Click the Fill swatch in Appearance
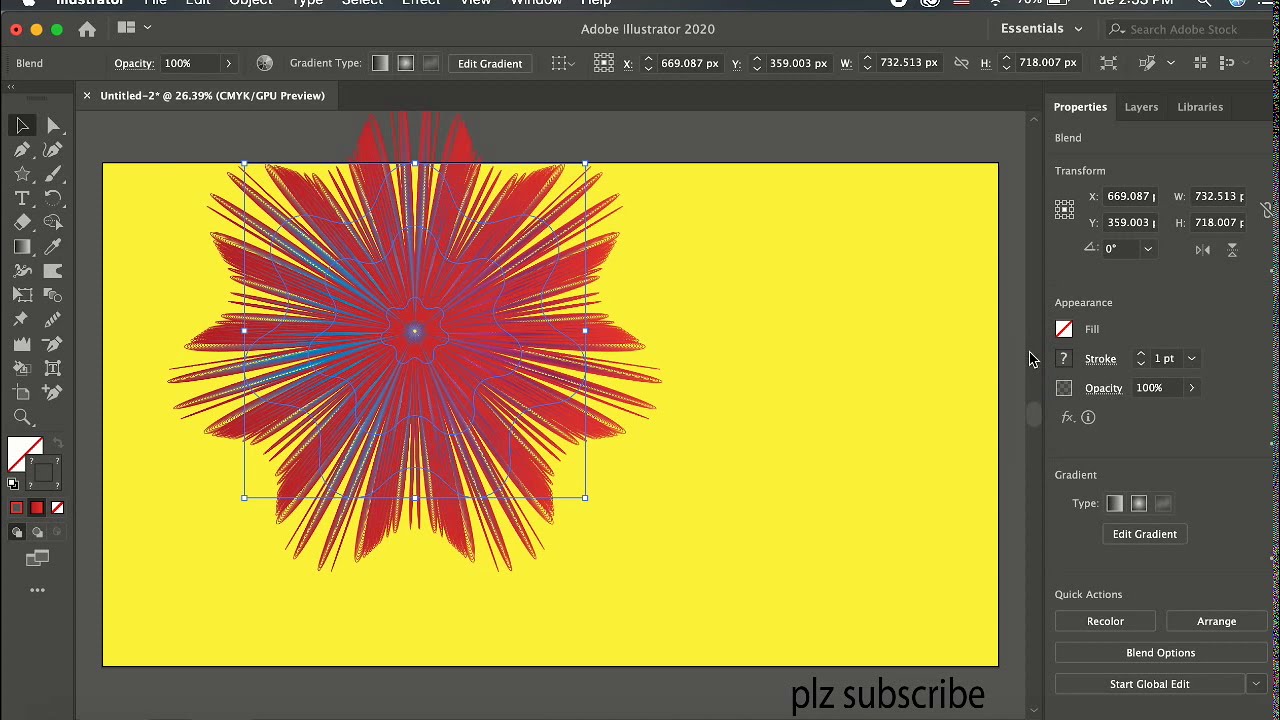 (1064, 329)
